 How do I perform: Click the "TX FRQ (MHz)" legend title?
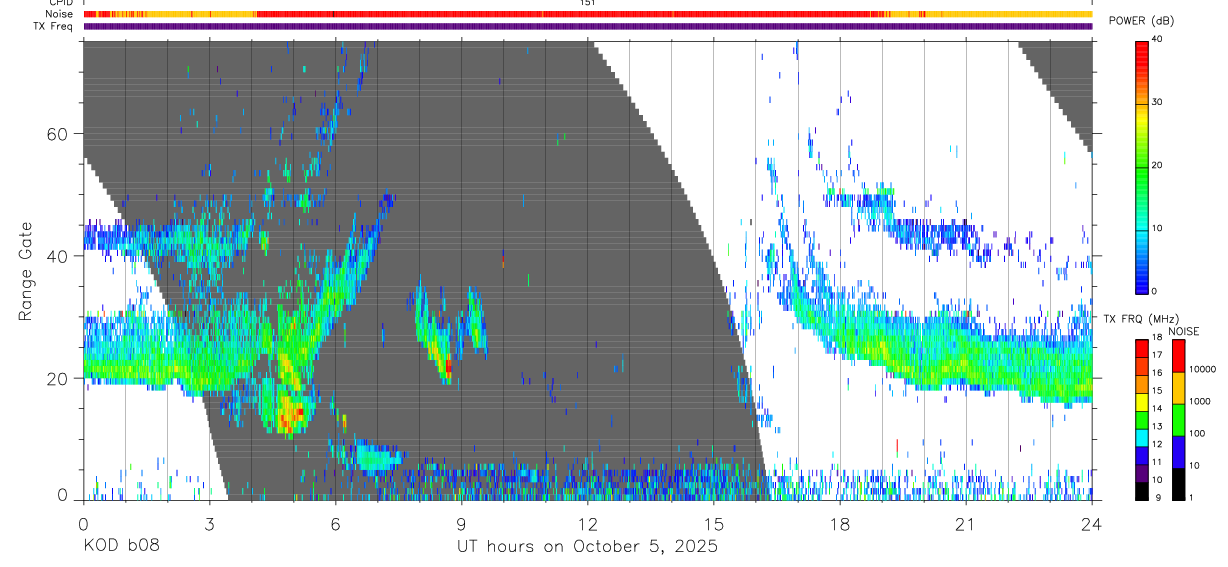(1139, 319)
